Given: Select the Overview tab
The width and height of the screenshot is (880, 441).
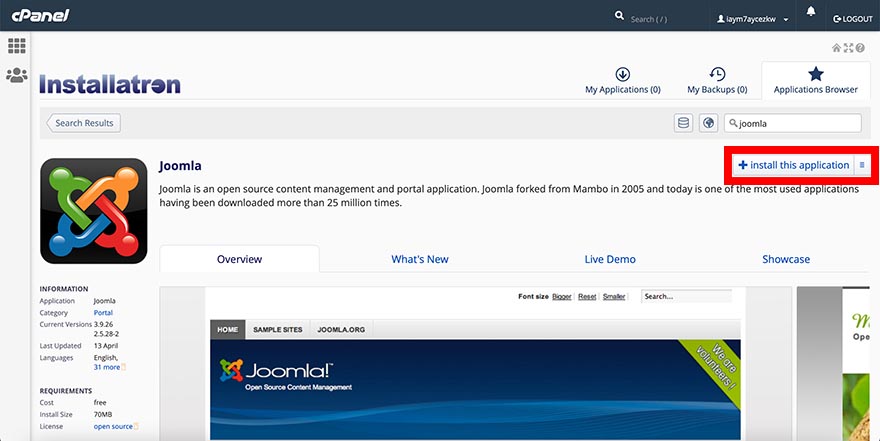Looking at the screenshot, I should [x=240, y=259].
